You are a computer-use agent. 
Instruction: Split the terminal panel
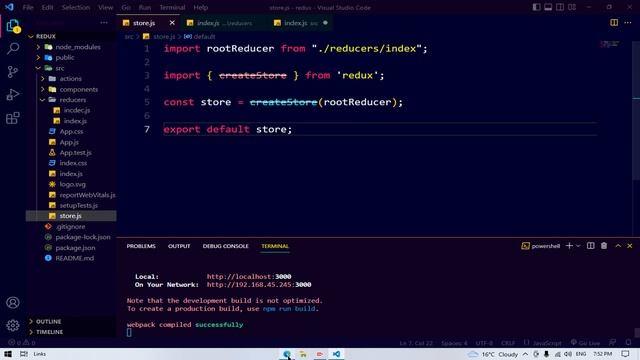[x=591, y=246]
